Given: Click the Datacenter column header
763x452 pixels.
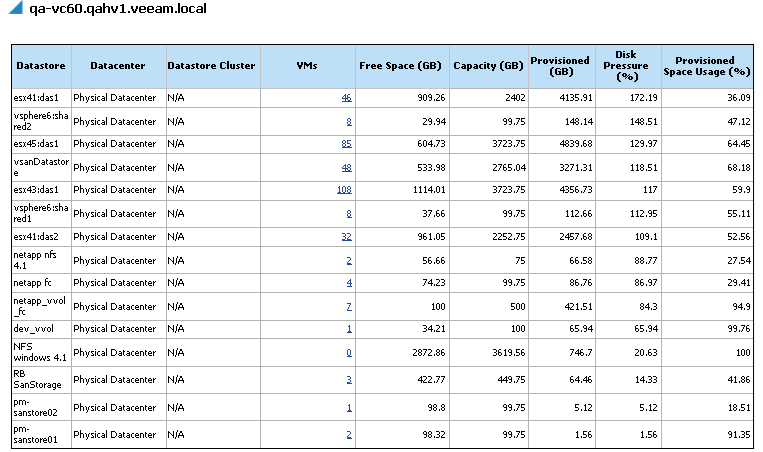Looking at the screenshot, I should pos(117,66).
